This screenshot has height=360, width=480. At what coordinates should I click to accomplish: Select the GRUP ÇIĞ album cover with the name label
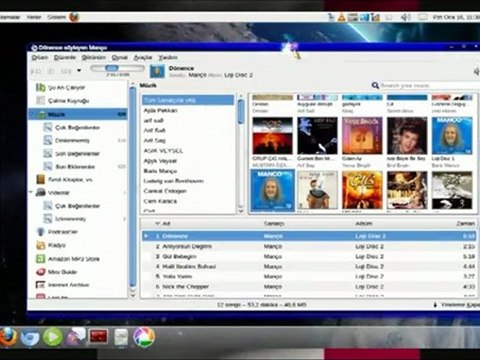pos(273,136)
